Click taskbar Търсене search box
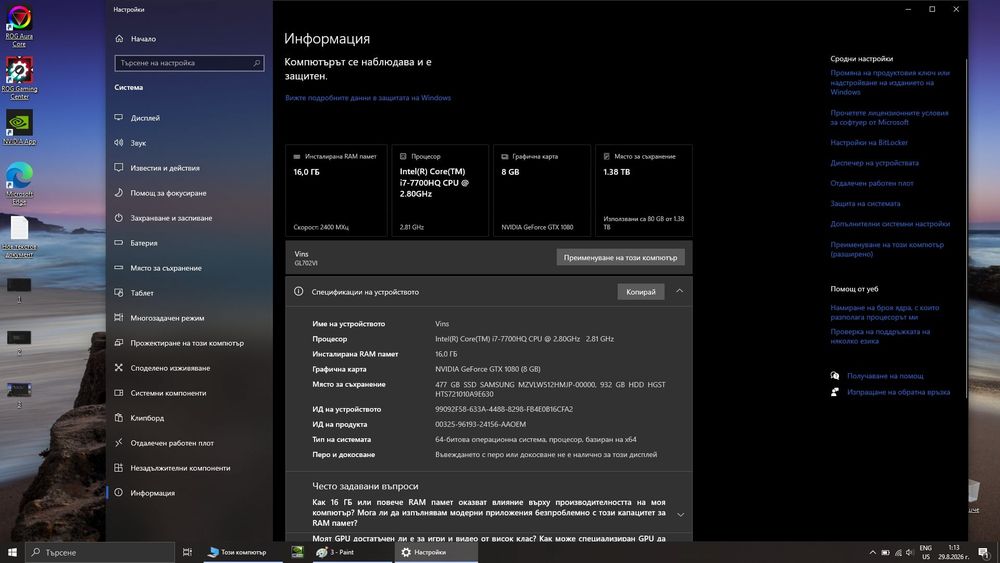The image size is (1000, 563). (100, 552)
